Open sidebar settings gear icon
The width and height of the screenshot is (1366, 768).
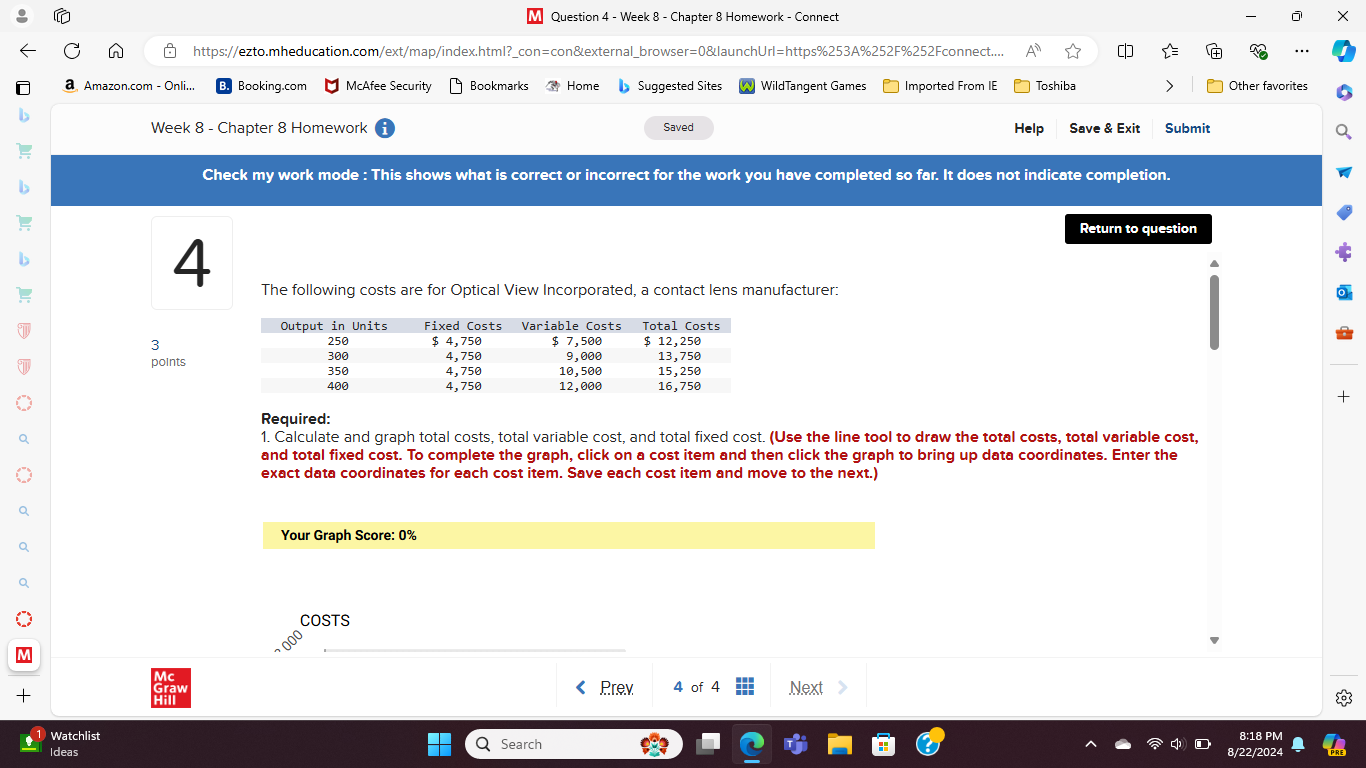click(1344, 697)
